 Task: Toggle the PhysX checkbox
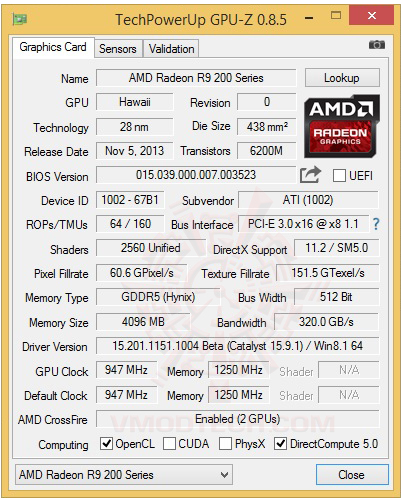[225, 443]
